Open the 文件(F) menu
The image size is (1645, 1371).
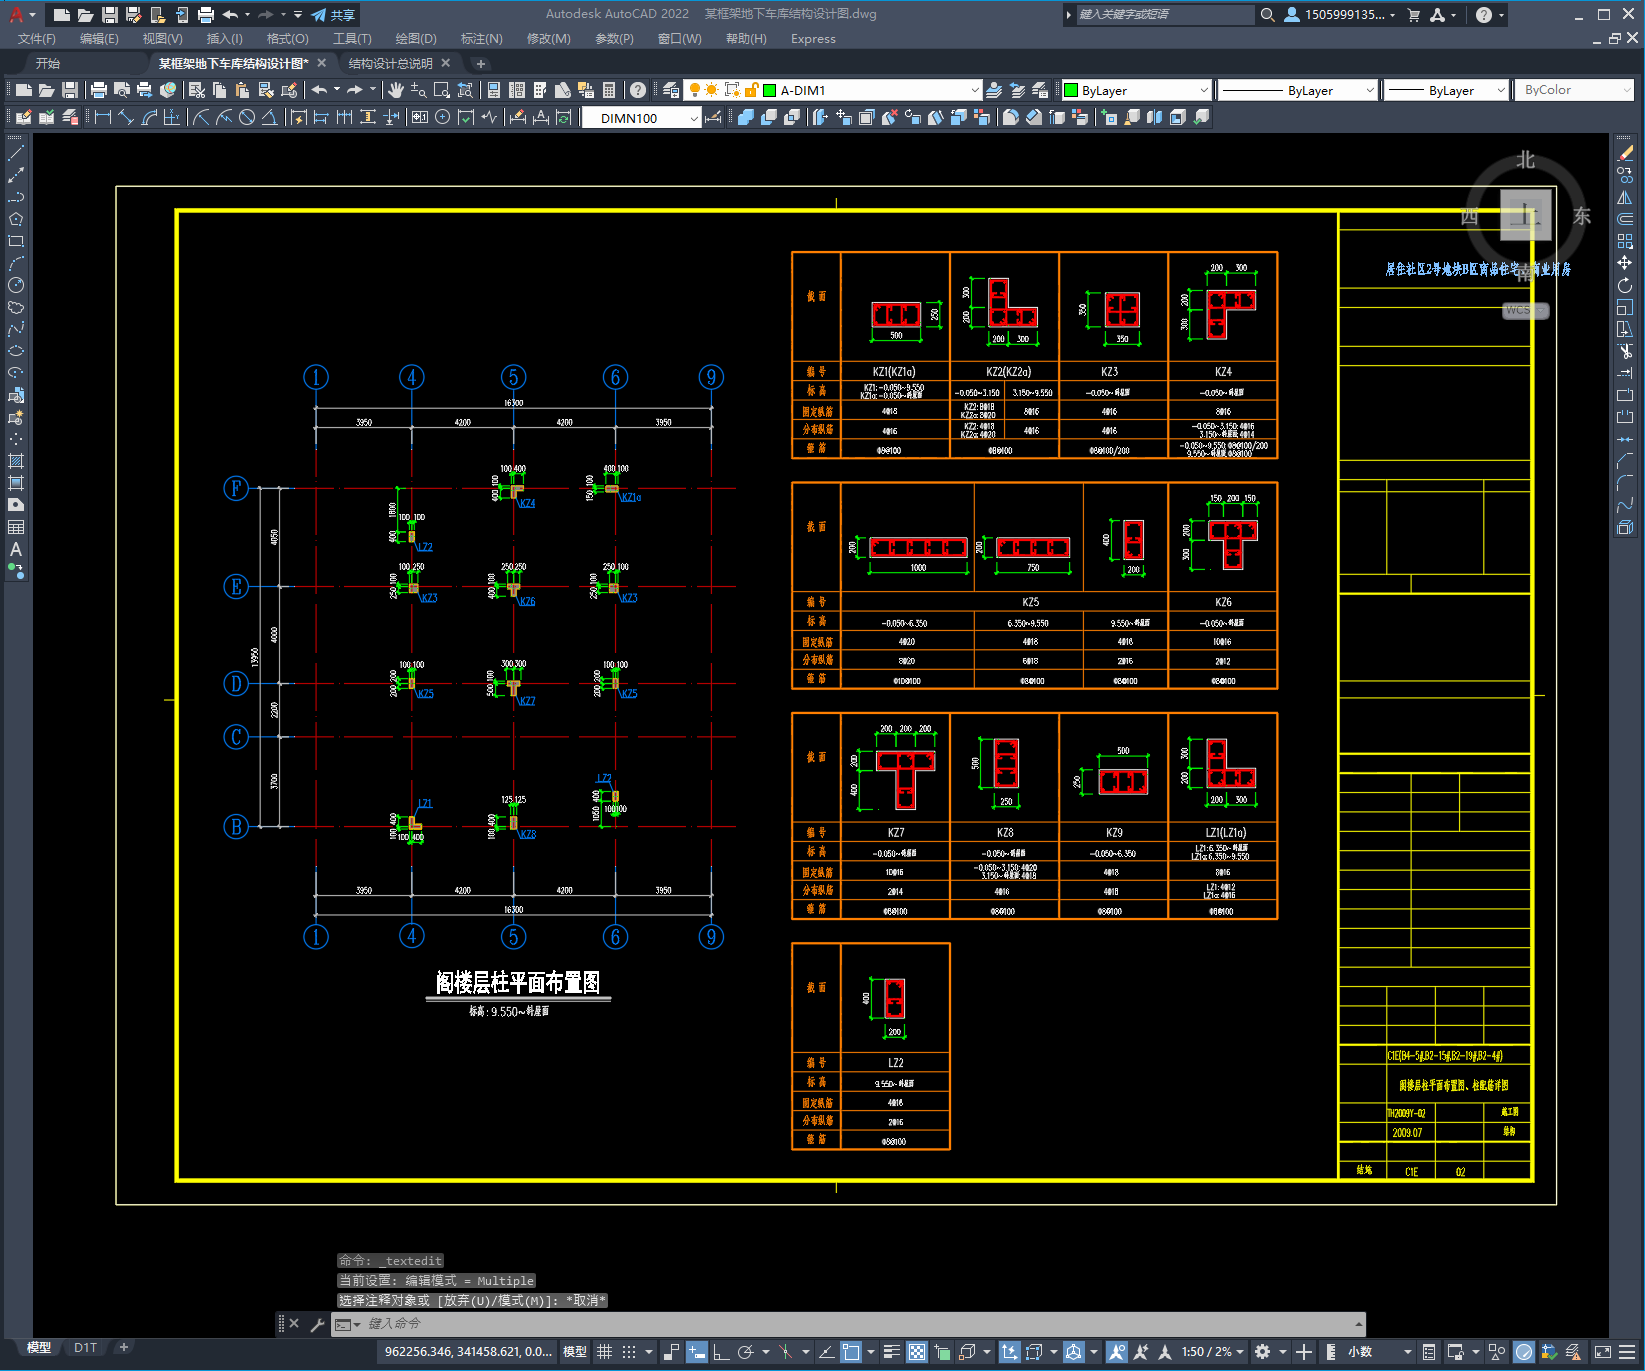coord(37,39)
